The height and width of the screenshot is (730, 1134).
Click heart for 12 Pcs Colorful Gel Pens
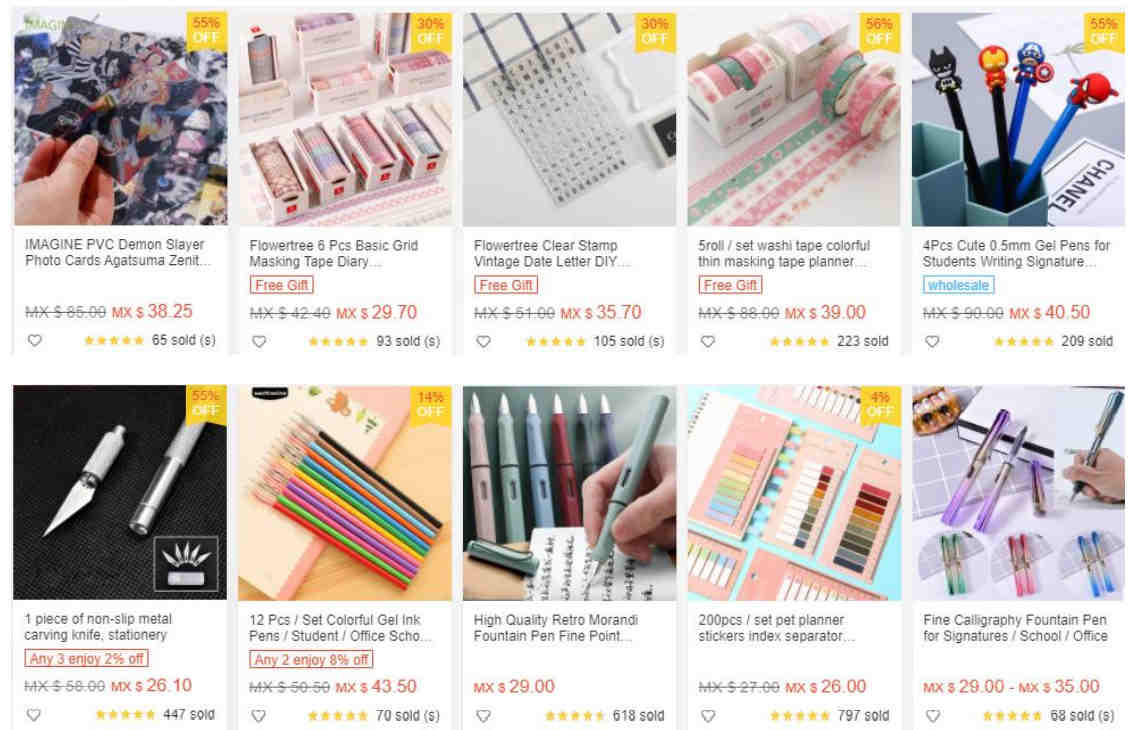(x=258, y=716)
